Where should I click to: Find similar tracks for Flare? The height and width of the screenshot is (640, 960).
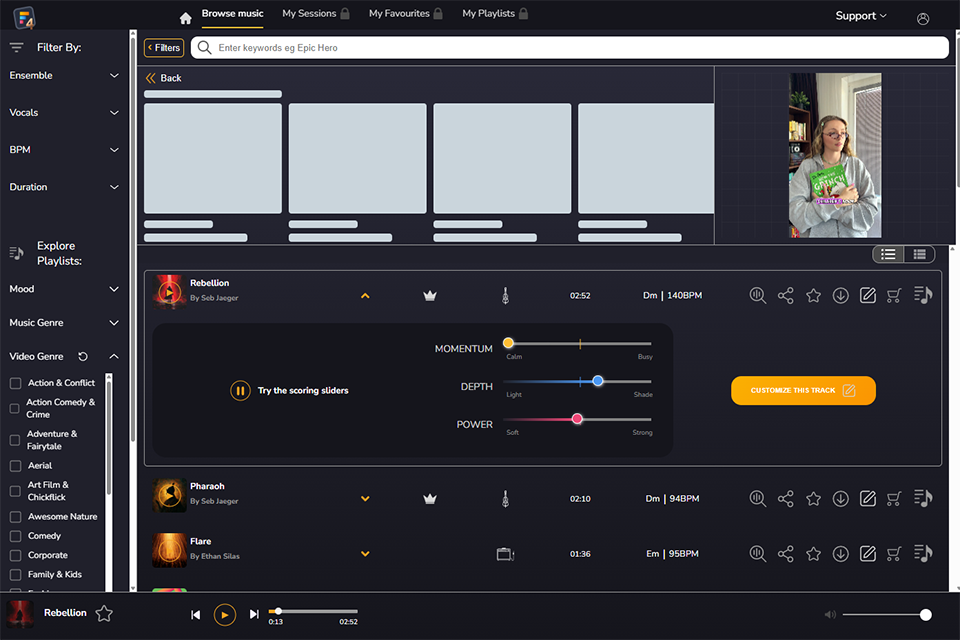pos(757,554)
